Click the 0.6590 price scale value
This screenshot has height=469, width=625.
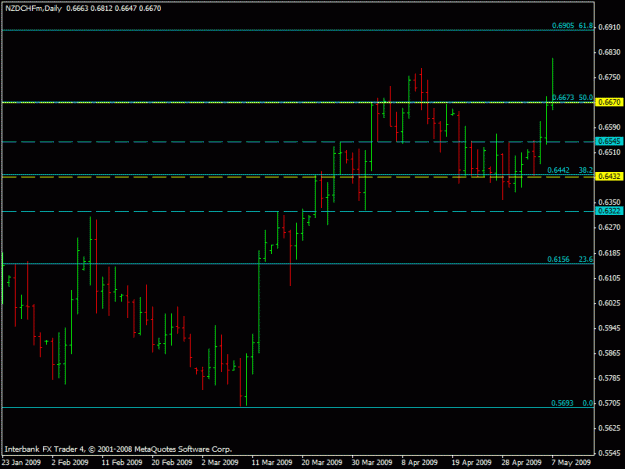[609, 127]
